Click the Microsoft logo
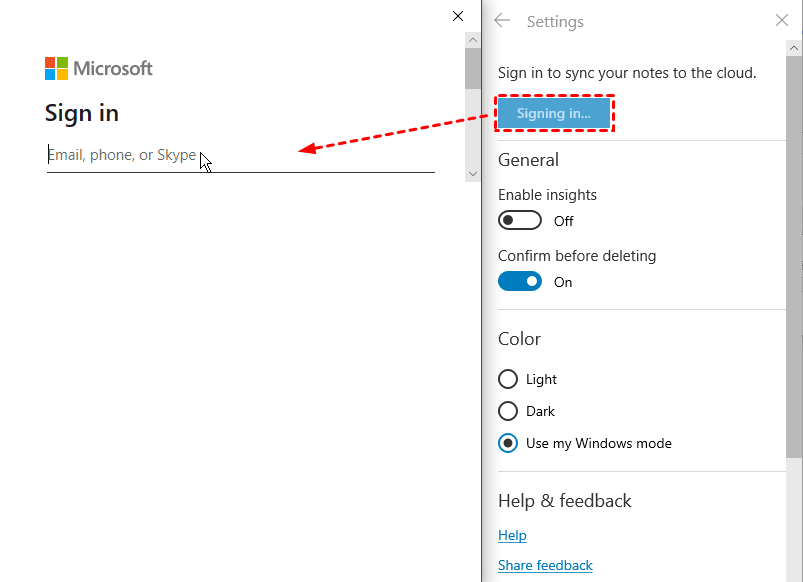The width and height of the screenshot is (803, 582). click(x=98, y=68)
